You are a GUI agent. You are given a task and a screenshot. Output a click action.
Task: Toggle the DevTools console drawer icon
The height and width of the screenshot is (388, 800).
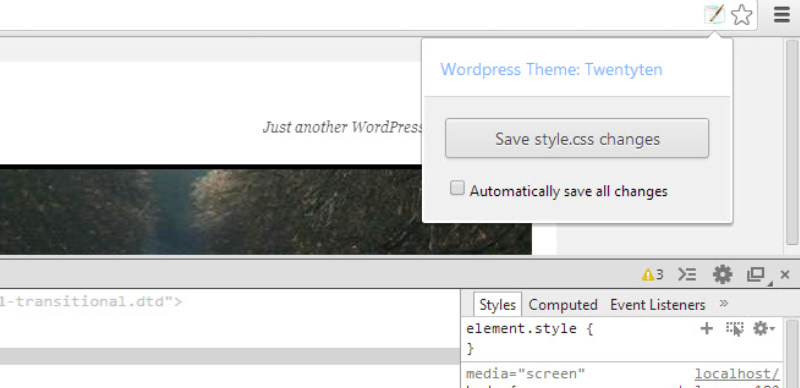tap(687, 275)
